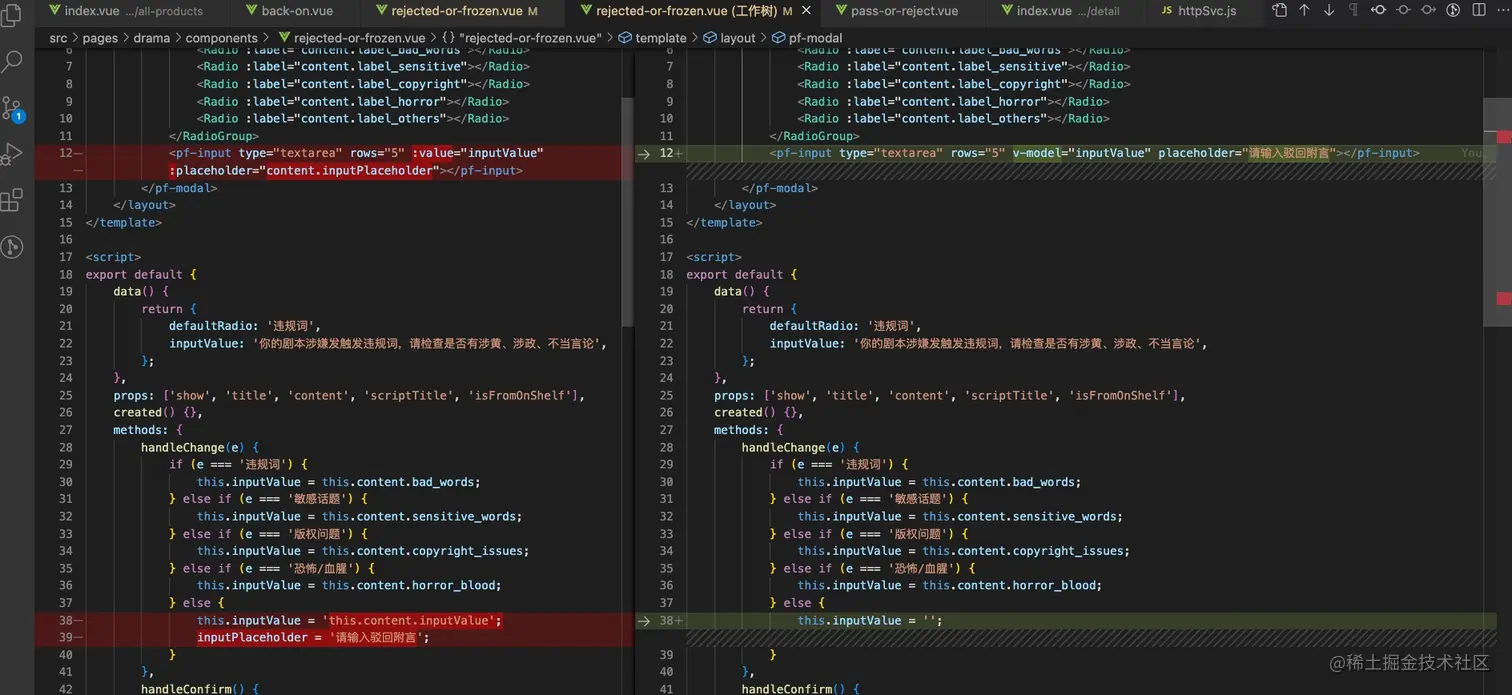Screen dimensions: 1512x695
Task: Switch to the httpSvc.js tab
Action: pos(1199,11)
